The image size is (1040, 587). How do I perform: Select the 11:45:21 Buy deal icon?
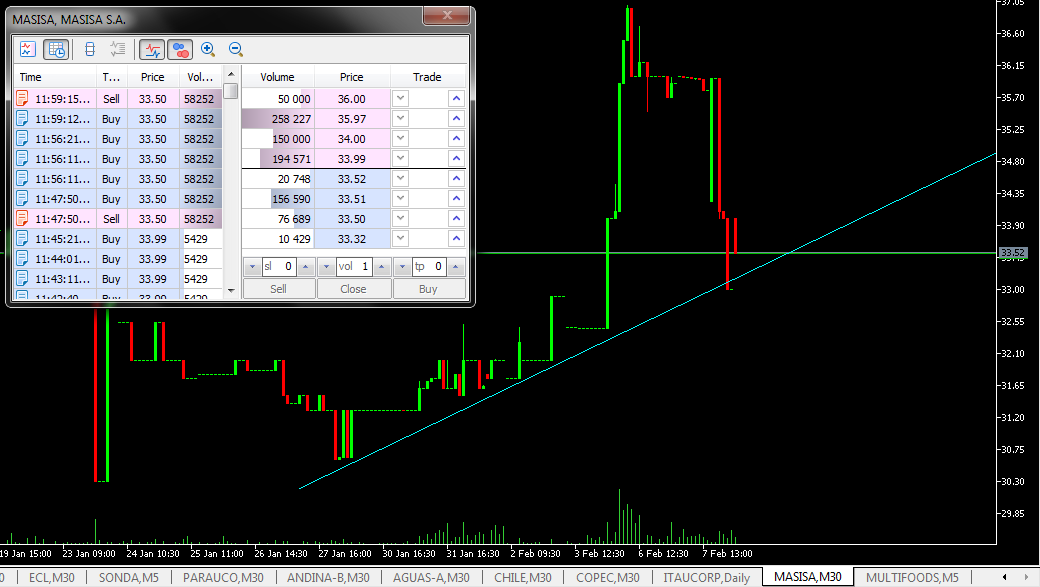22,238
